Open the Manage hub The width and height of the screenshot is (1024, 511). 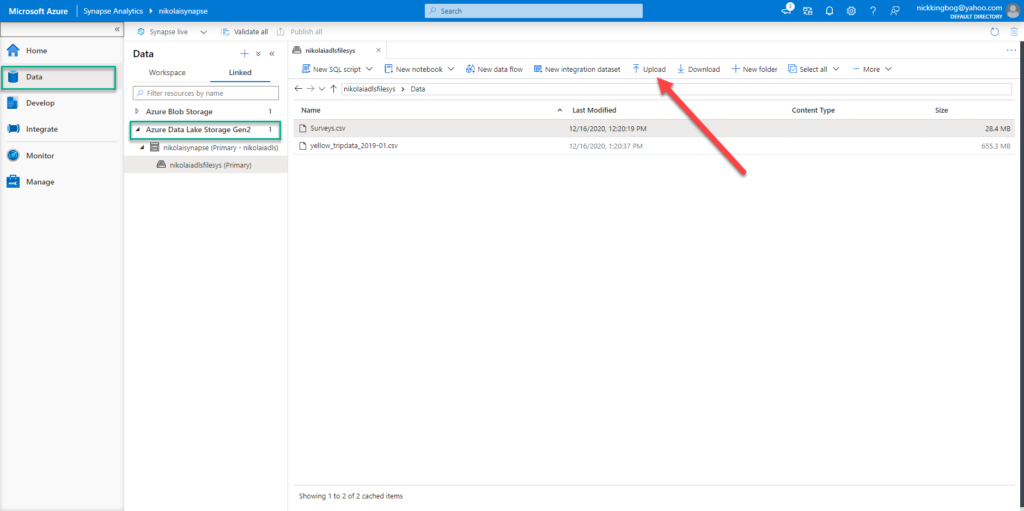[x=40, y=182]
